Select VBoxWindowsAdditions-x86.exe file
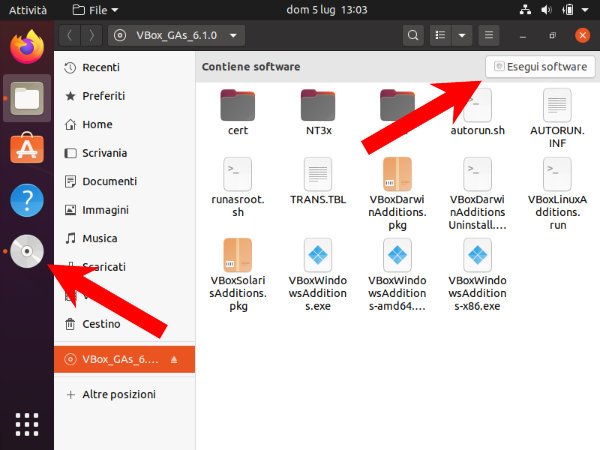Image resolution: width=600 pixels, height=450 pixels. tap(478, 275)
